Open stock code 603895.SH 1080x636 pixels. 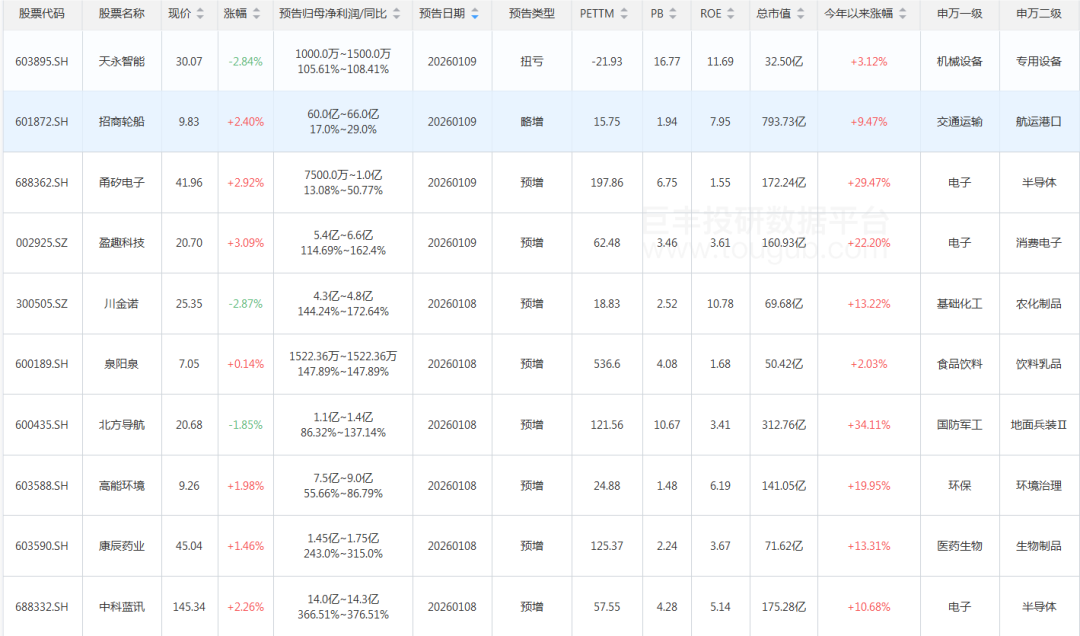[x=42, y=62]
